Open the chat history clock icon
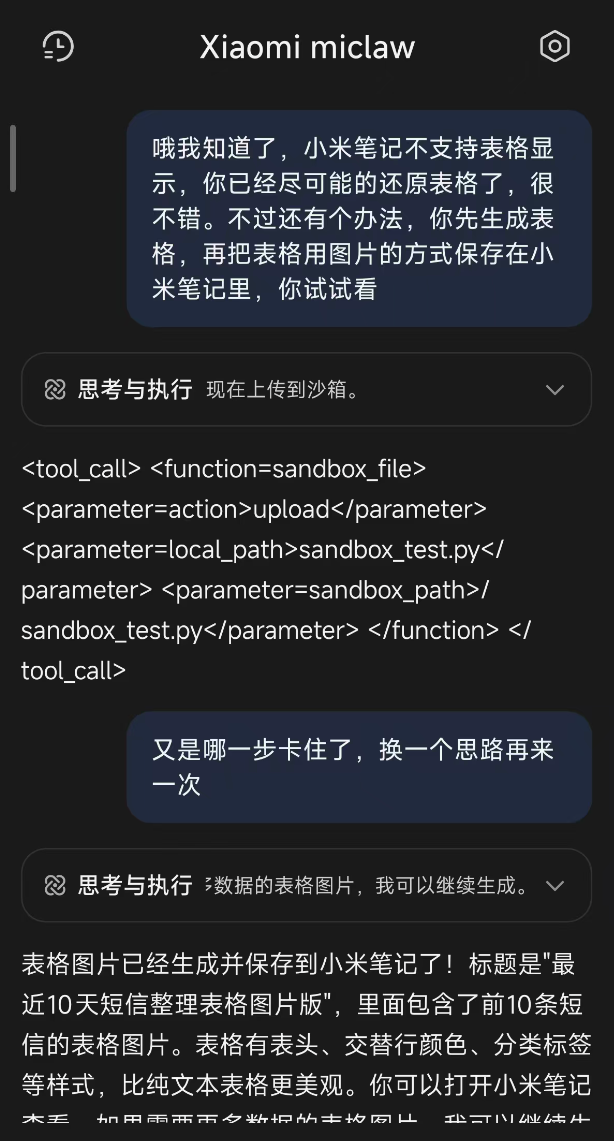This screenshot has height=1141, width=614. 58,46
